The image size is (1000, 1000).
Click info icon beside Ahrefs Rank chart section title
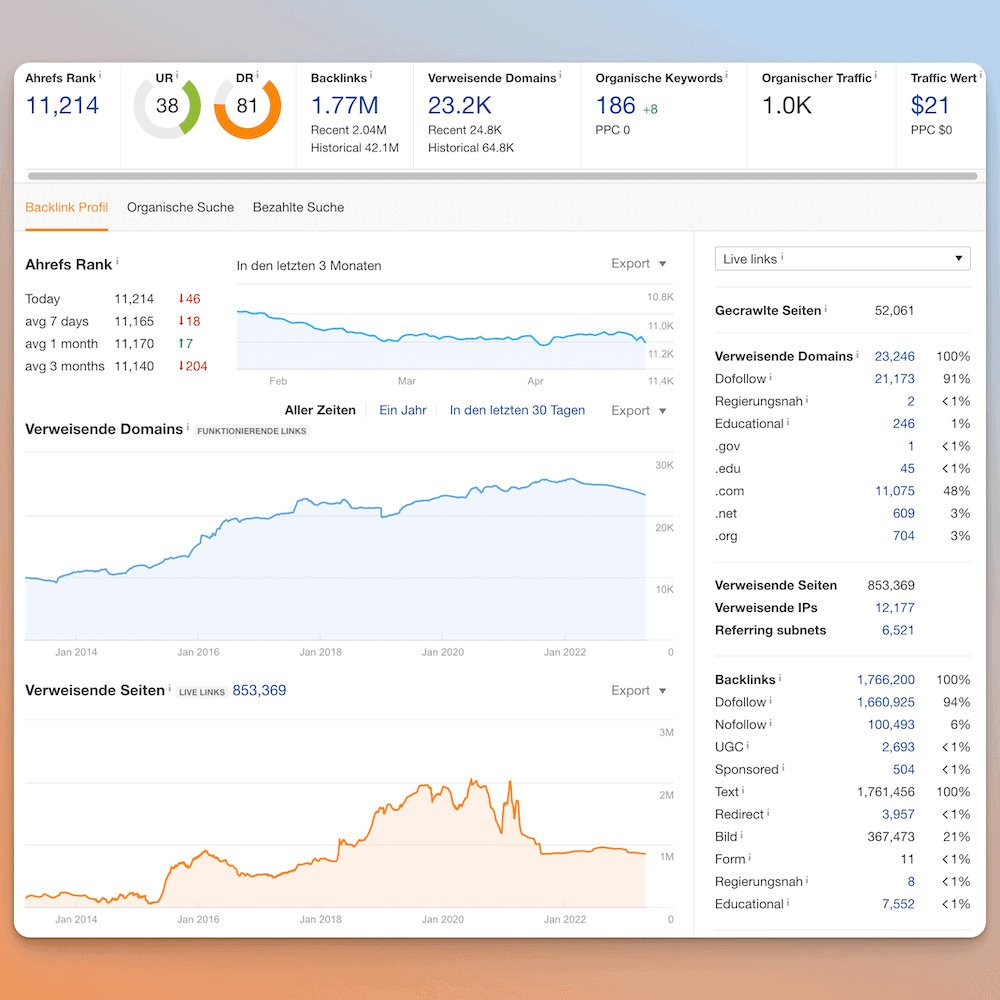click(x=117, y=261)
